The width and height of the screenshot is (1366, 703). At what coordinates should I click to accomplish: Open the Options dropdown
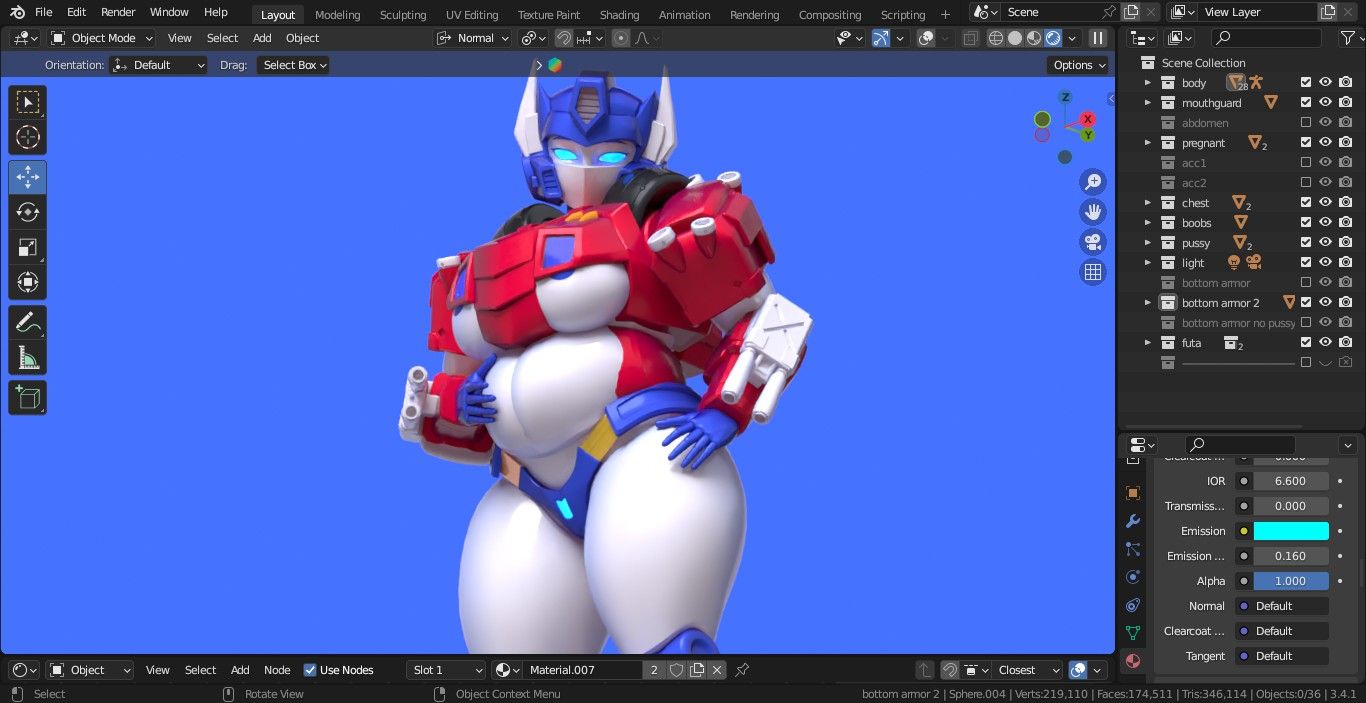pyautogui.click(x=1079, y=65)
